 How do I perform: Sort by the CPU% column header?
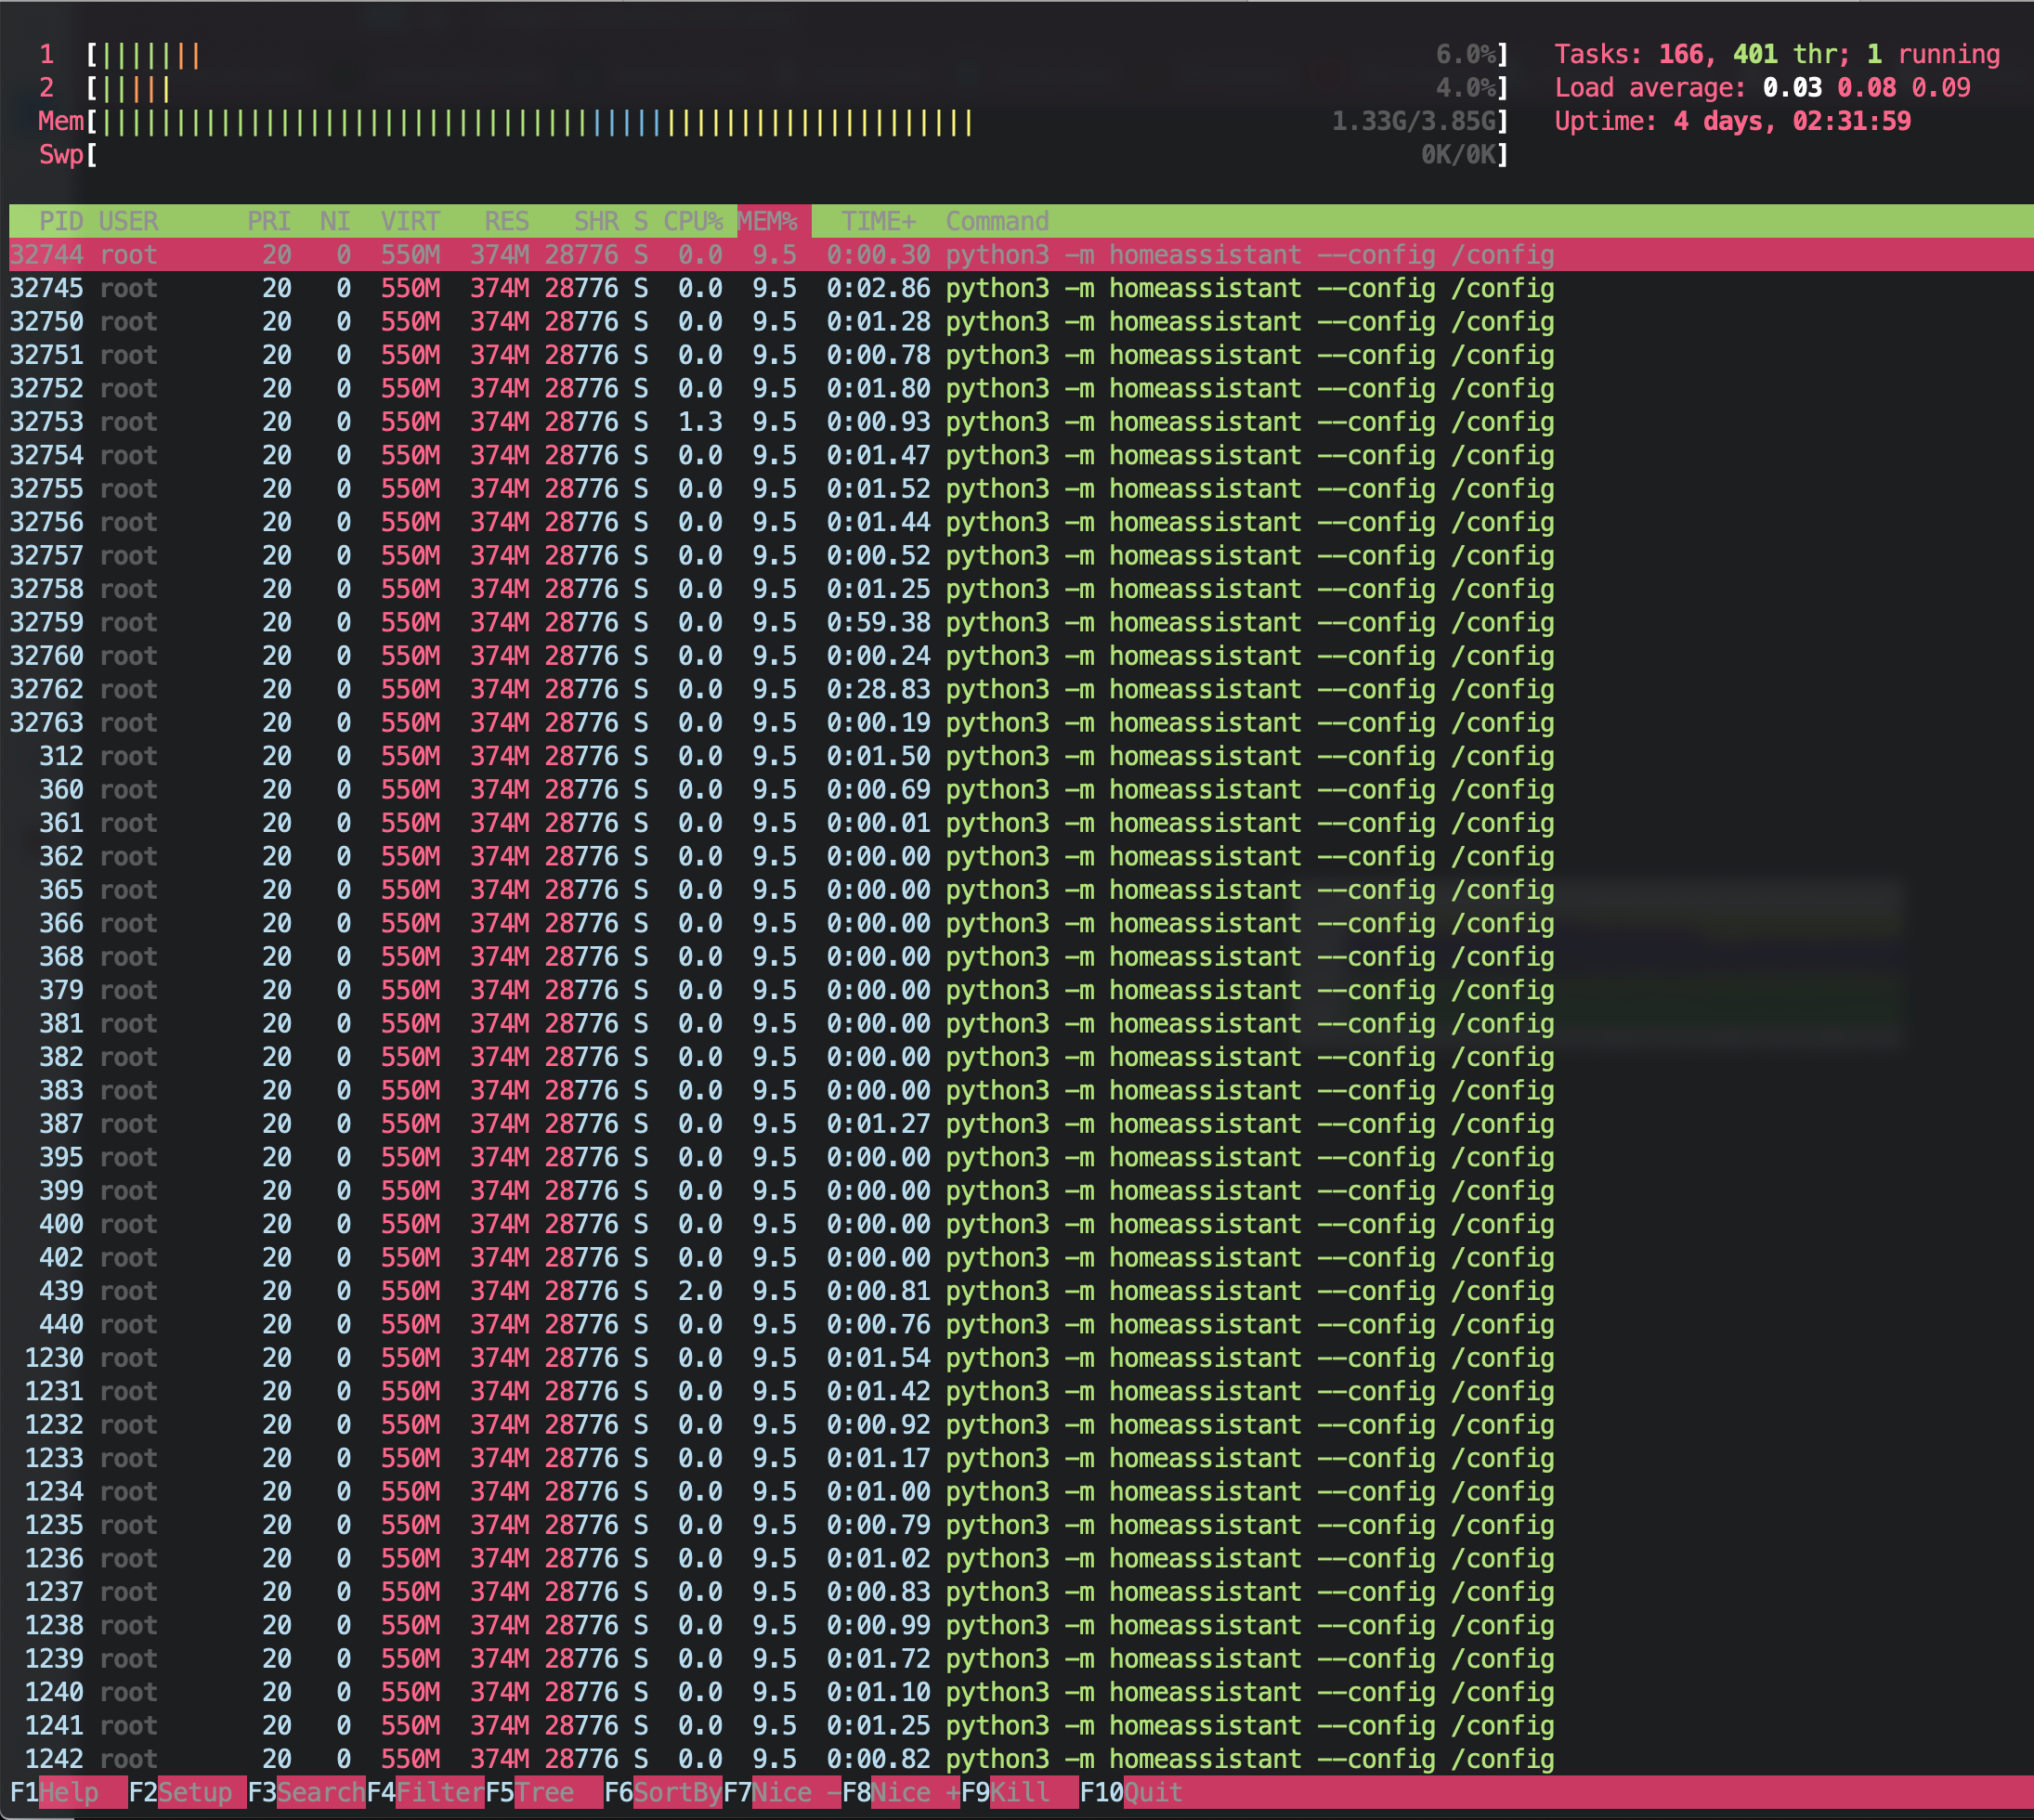[x=693, y=221]
